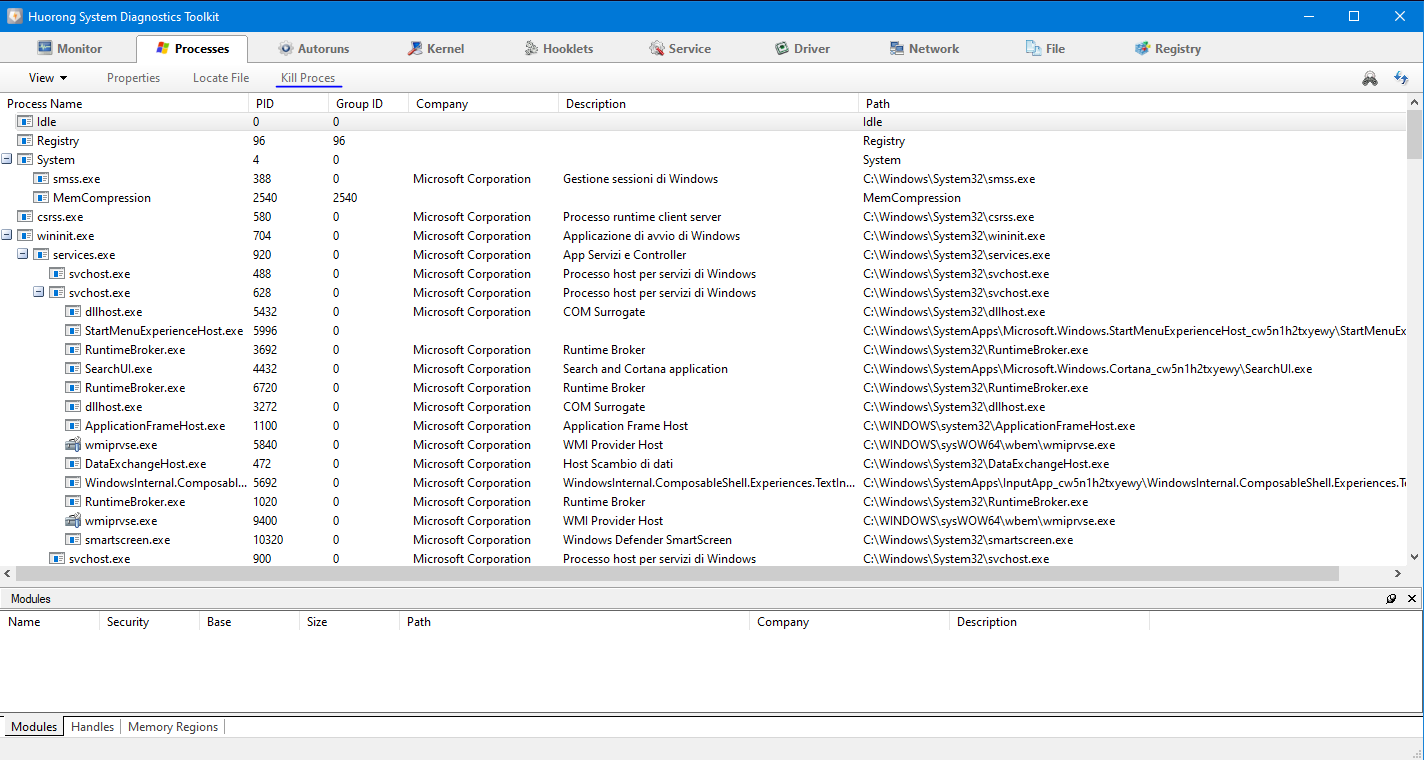This screenshot has height=760, width=1424.
Task: Collapse the services.exe tree node
Action: pos(23,255)
